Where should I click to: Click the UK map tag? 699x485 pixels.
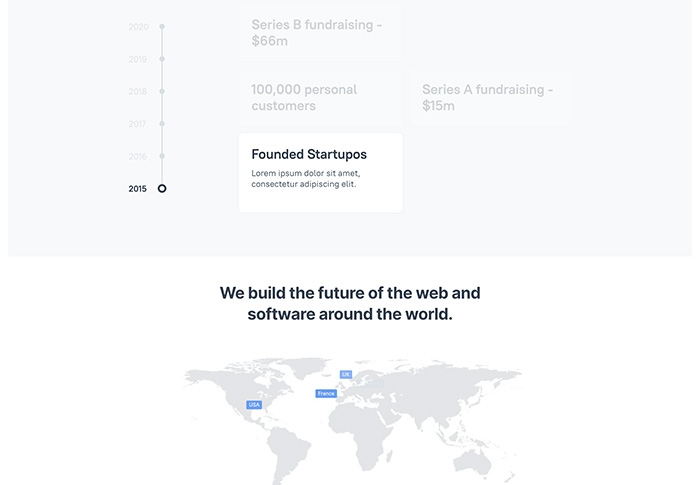click(346, 374)
